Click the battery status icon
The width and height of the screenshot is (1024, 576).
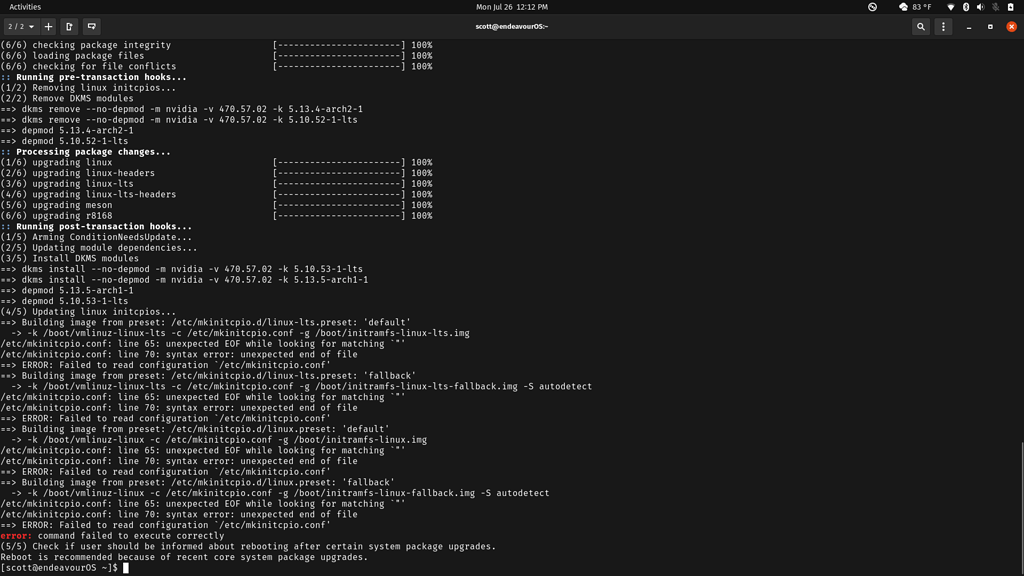pos(1010,7)
